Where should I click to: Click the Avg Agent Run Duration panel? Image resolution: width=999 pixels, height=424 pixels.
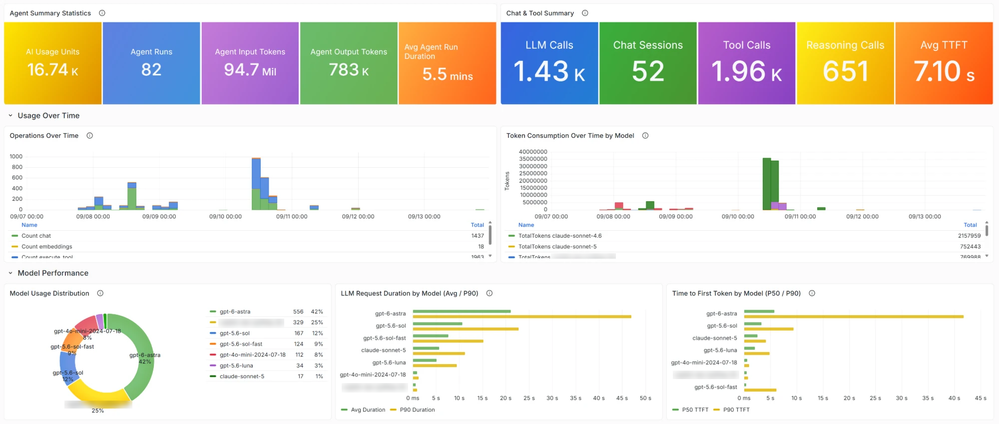[x=447, y=63]
